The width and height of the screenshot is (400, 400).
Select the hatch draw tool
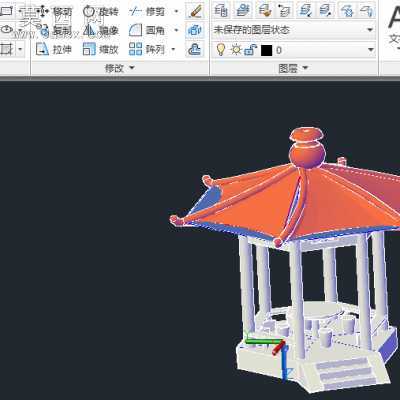[6, 50]
